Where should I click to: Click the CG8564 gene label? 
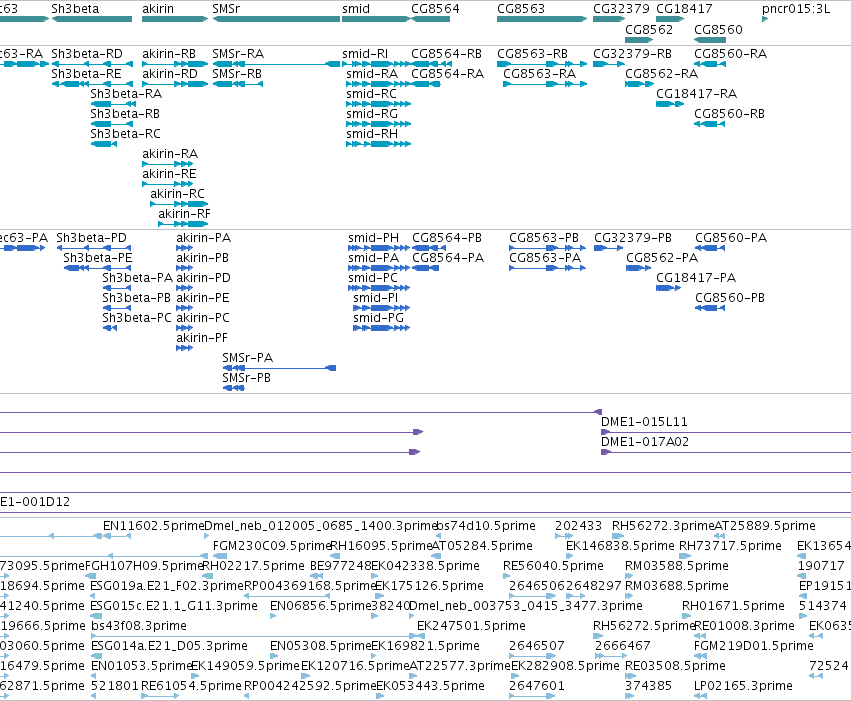tap(435, 9)
